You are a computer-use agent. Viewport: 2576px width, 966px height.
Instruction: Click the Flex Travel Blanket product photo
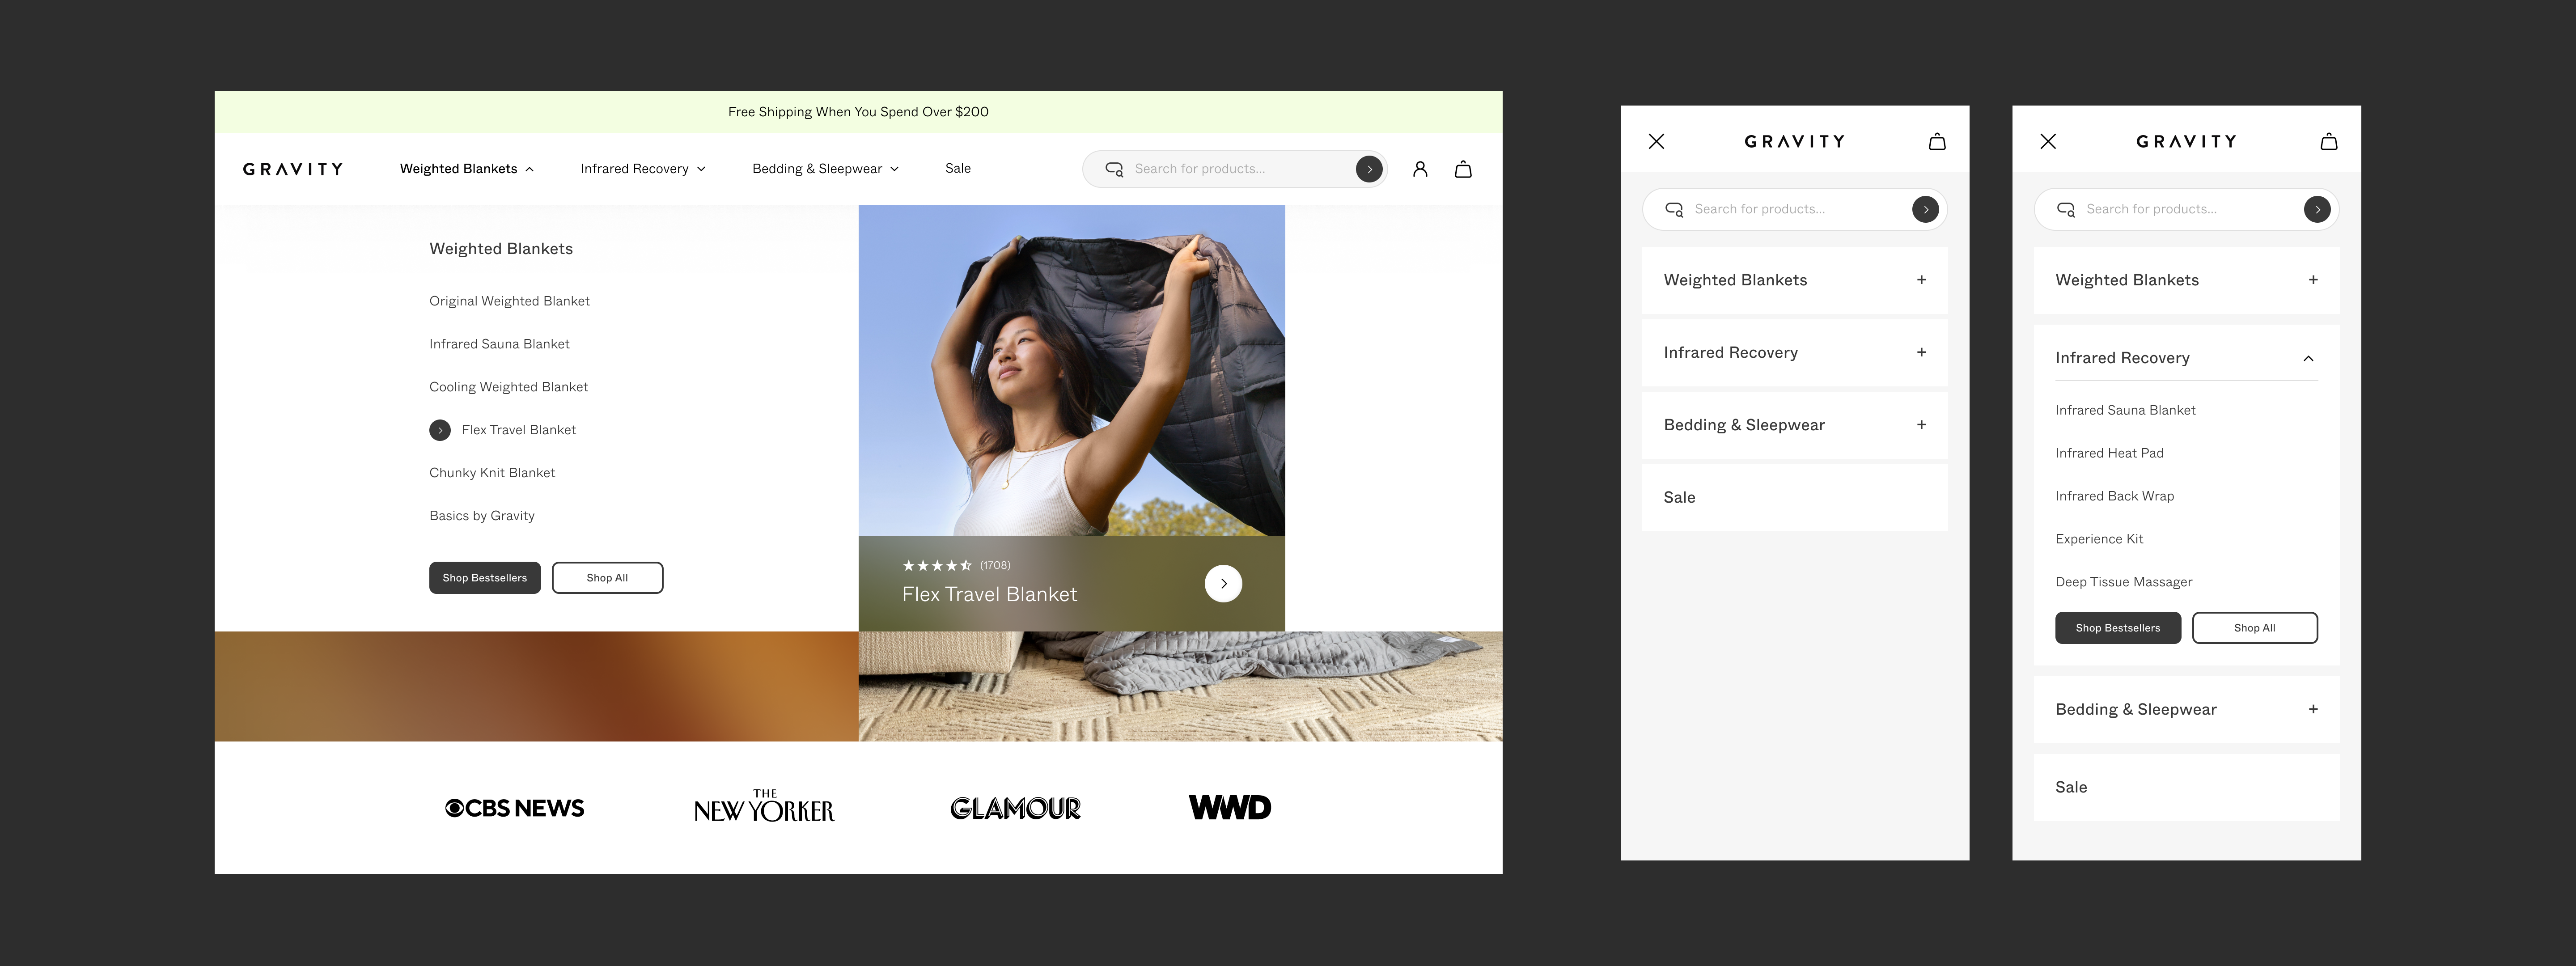1072,370
